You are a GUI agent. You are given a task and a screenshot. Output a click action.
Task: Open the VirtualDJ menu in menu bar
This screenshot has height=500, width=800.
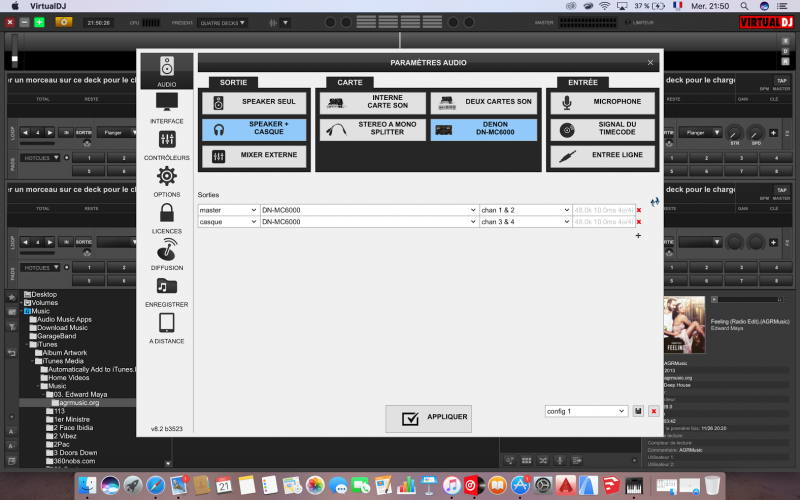pos(48,6)
